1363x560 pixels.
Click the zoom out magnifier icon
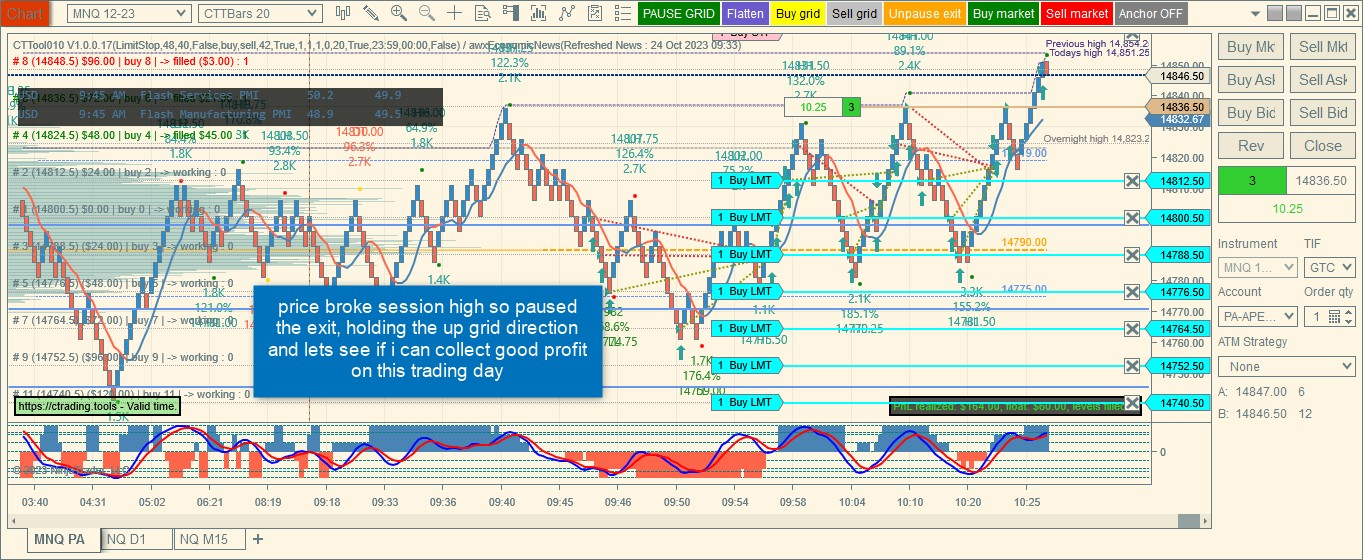[427, 13]
